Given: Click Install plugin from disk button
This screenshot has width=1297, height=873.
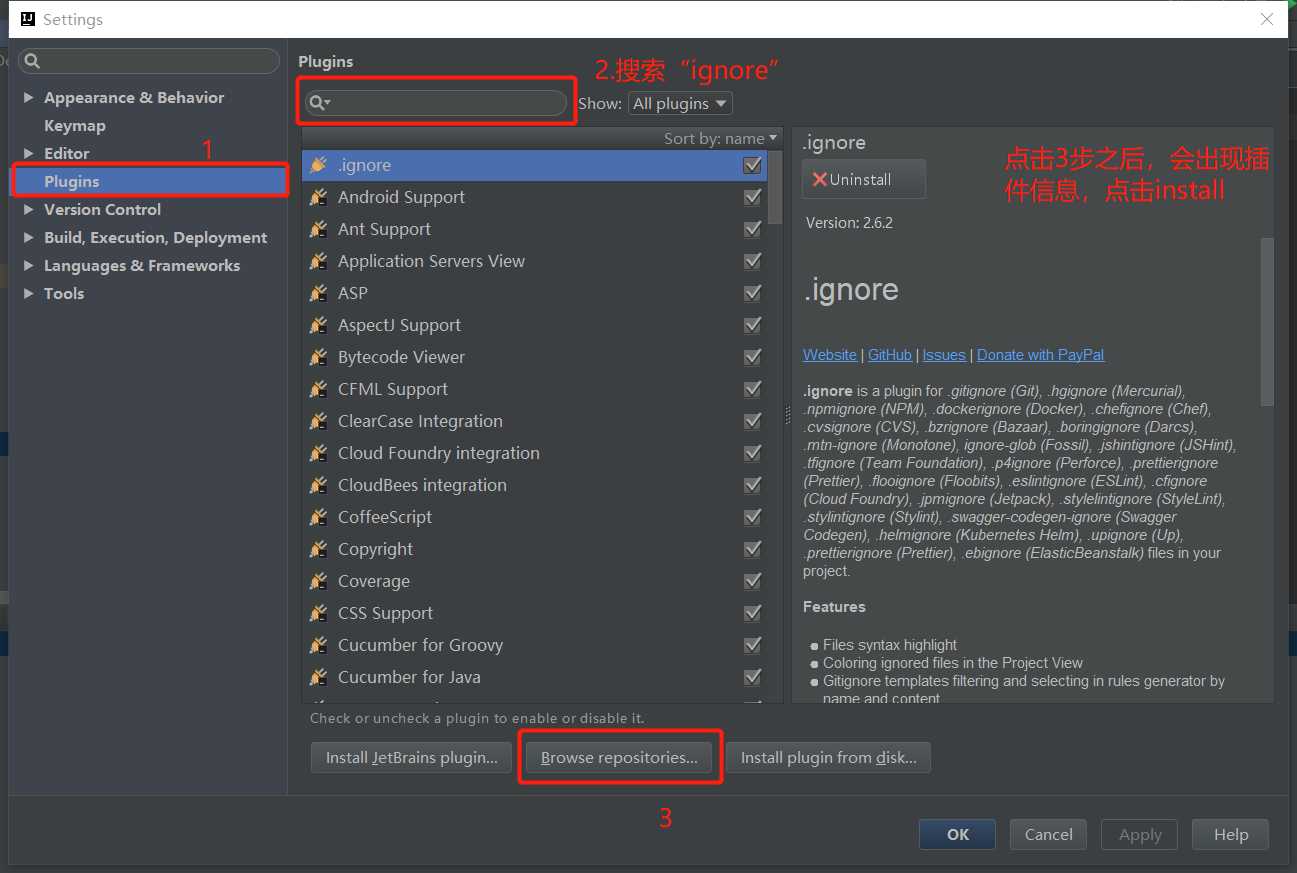Looking at the screenshot, I should tap(828, 757).
